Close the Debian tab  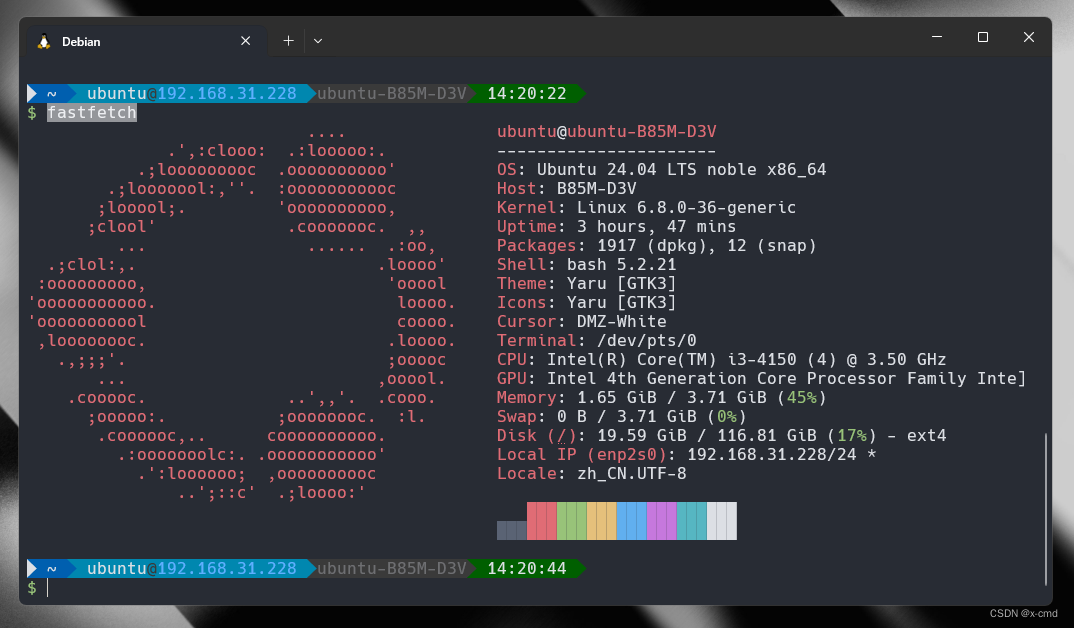tap(245, 41)
